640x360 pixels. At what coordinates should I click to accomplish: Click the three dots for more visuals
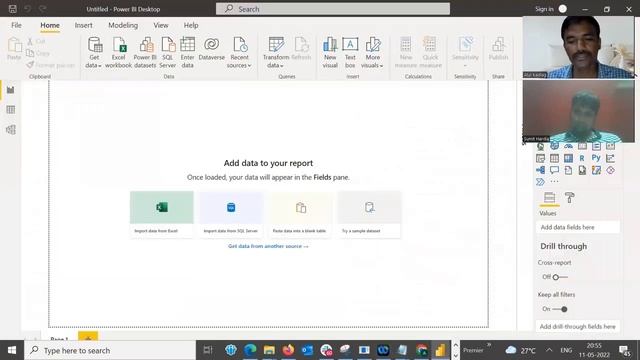point(554,181)
